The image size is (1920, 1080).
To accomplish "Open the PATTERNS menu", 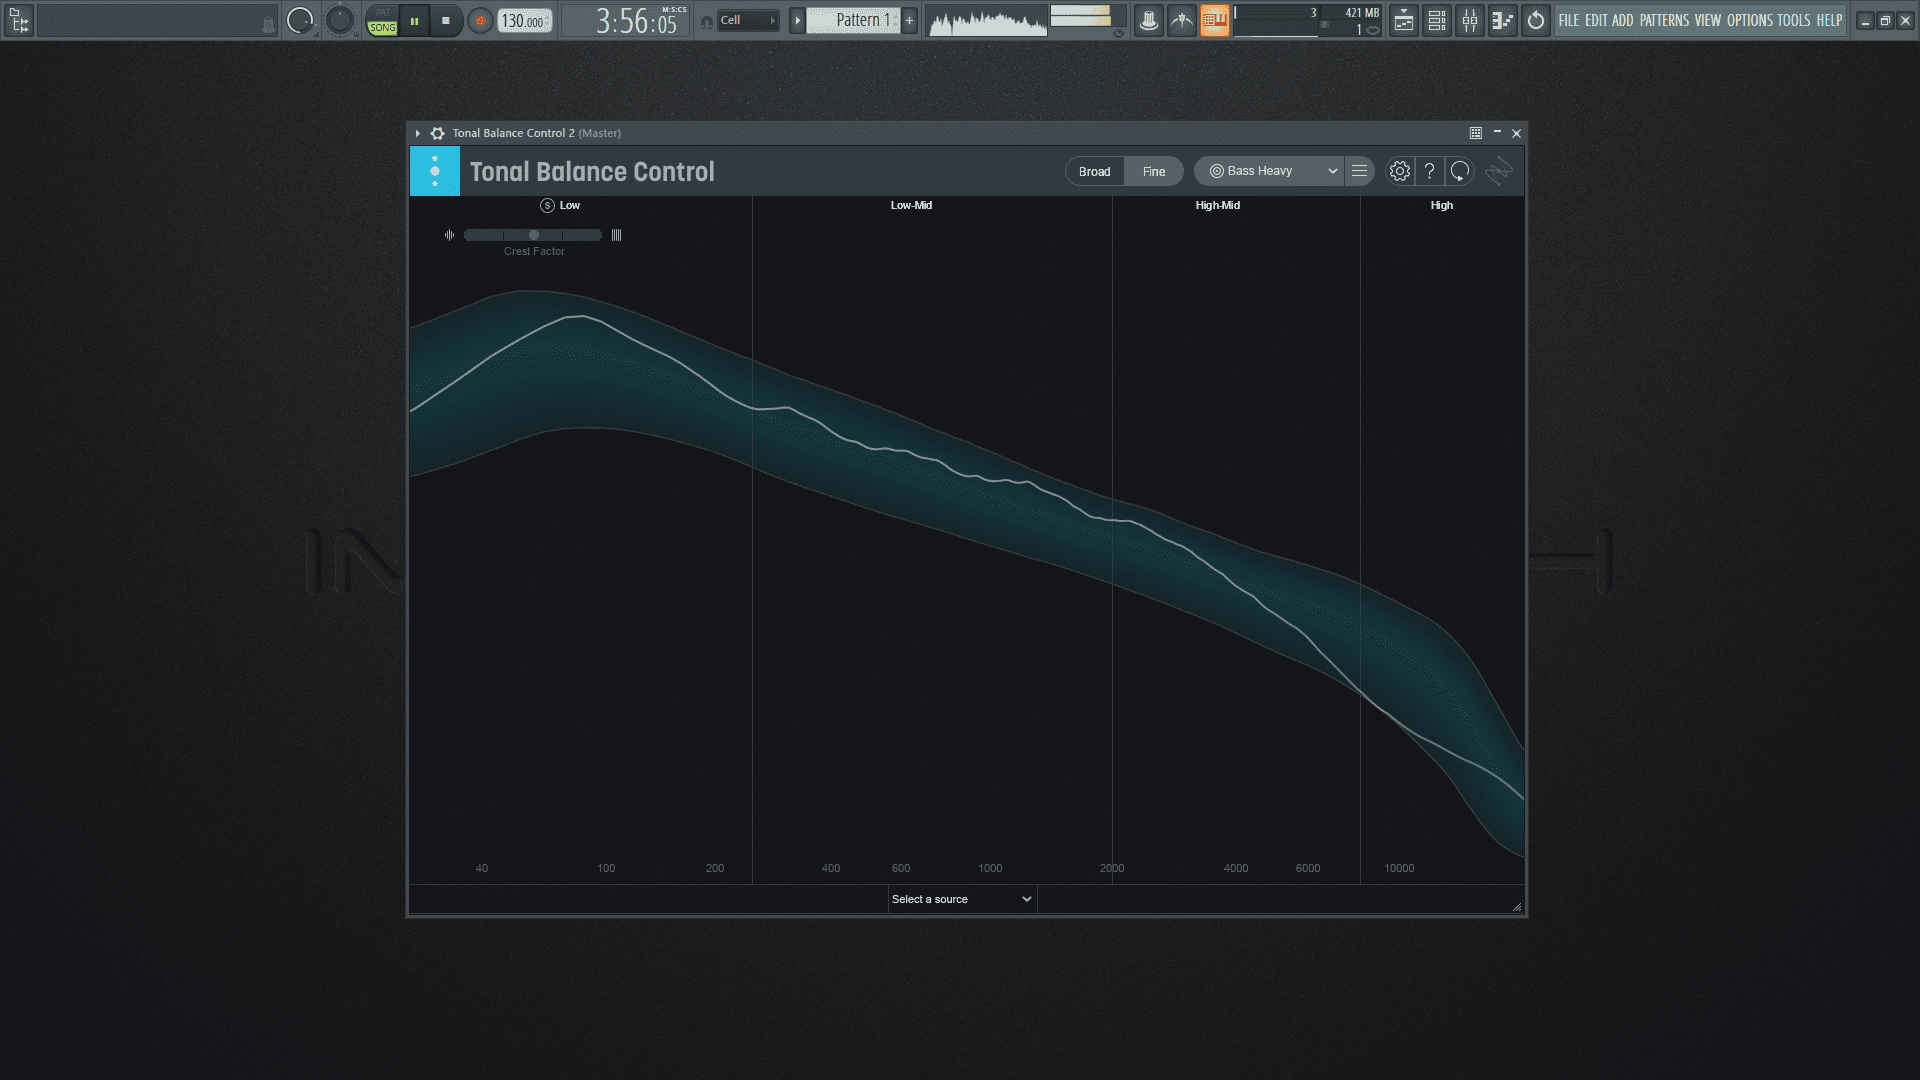I will tap(1665, 20).
